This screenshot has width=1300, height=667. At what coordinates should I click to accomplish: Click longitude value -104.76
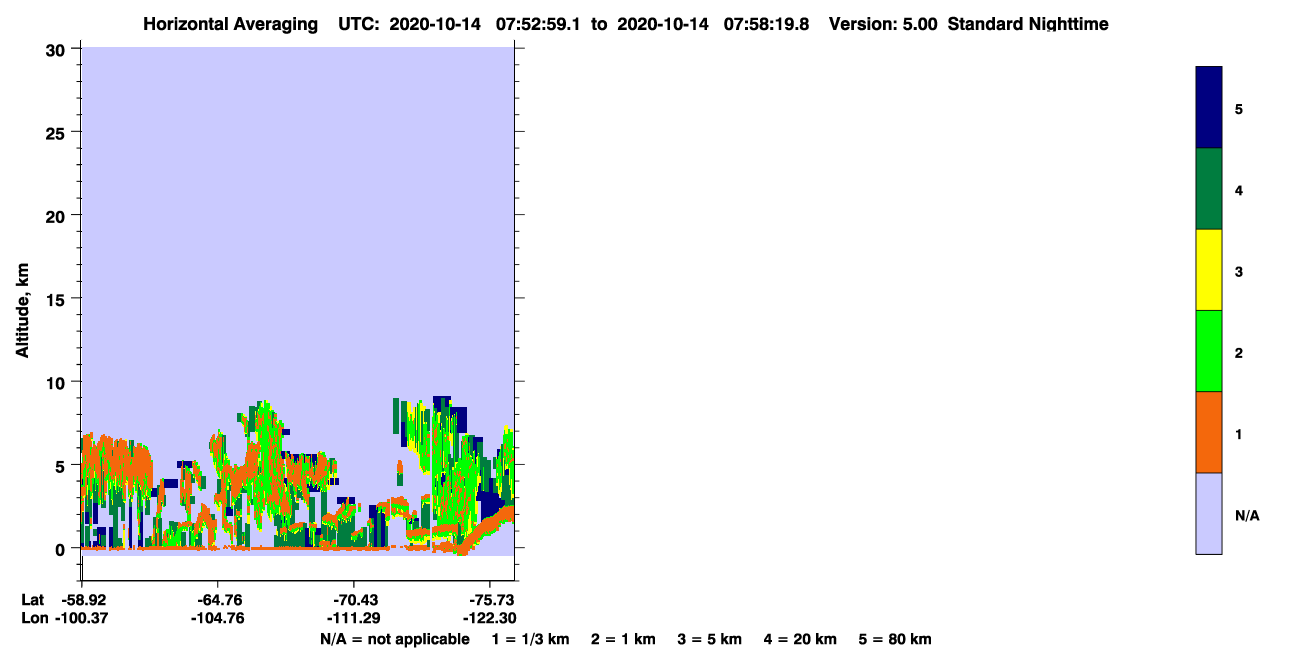tap(218, 618)
